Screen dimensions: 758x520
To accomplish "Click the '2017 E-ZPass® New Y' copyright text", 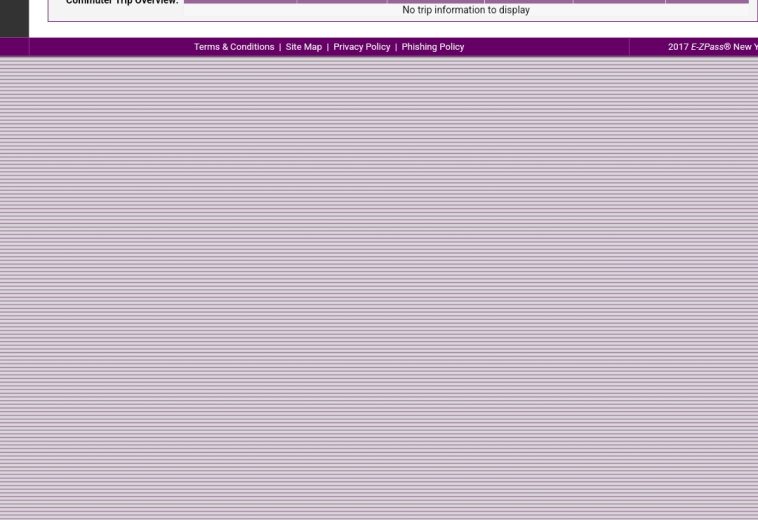I will 713,47.
